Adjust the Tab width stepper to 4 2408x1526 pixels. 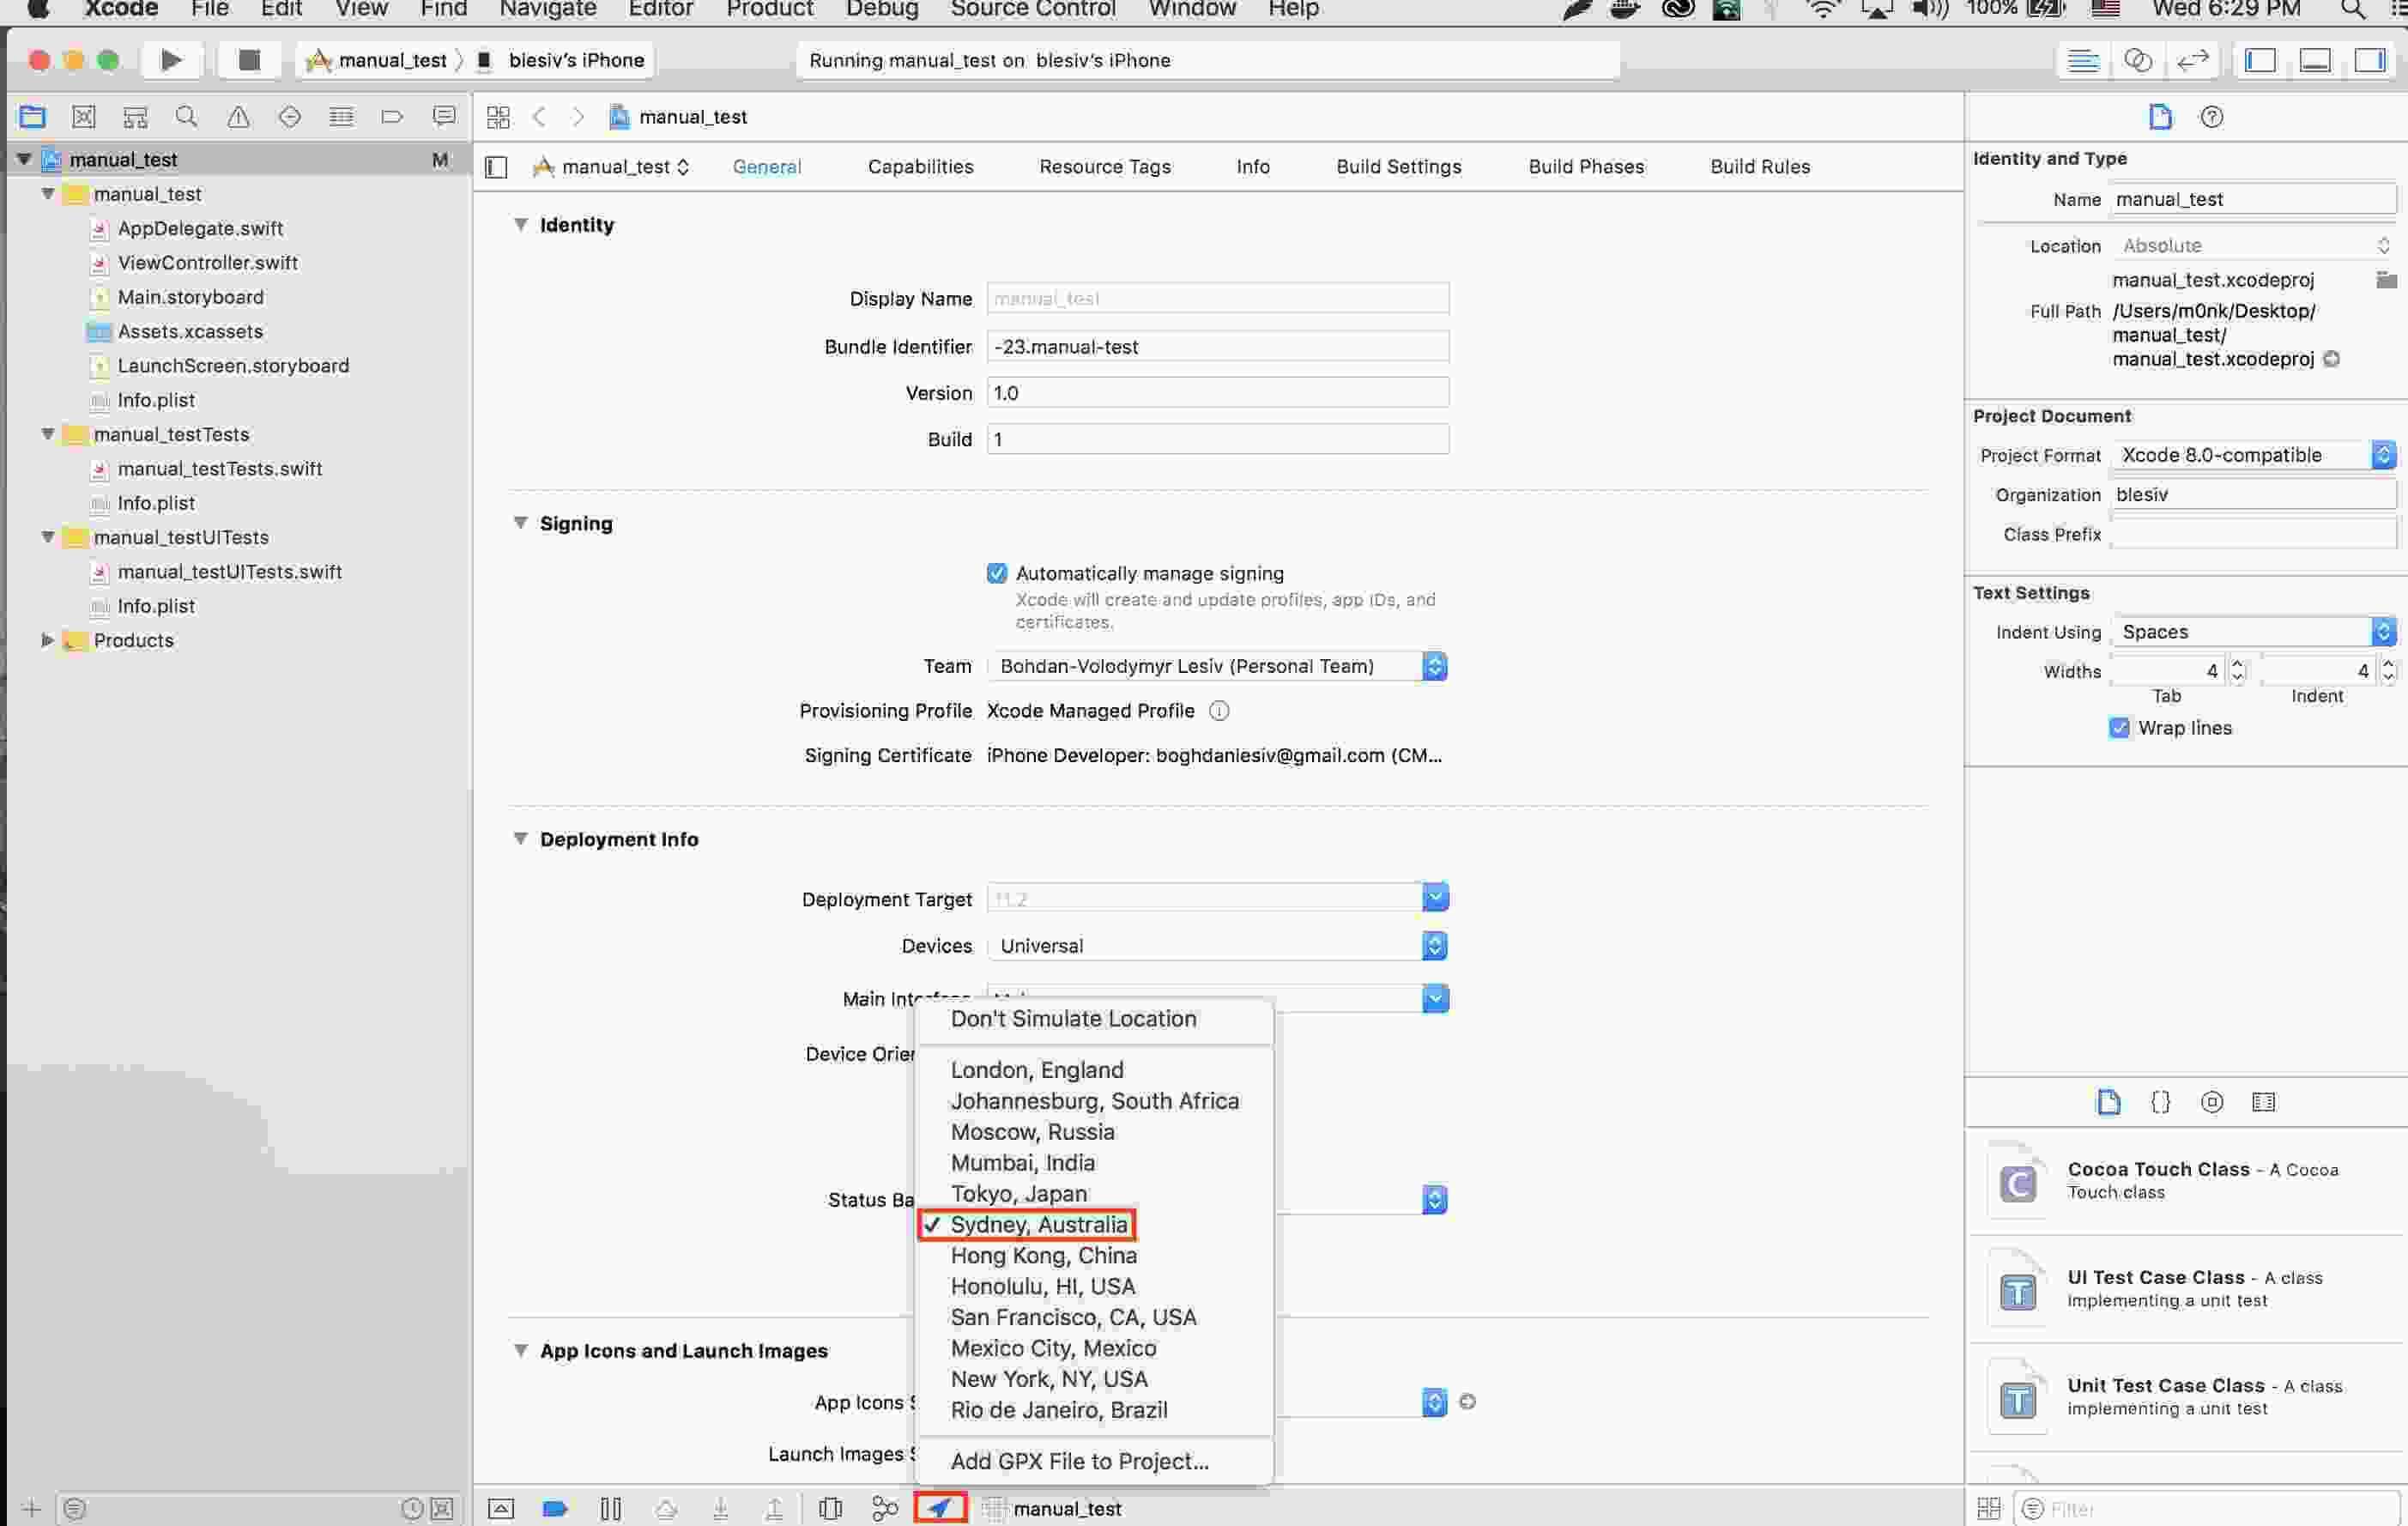click(x=2236, y=671)
